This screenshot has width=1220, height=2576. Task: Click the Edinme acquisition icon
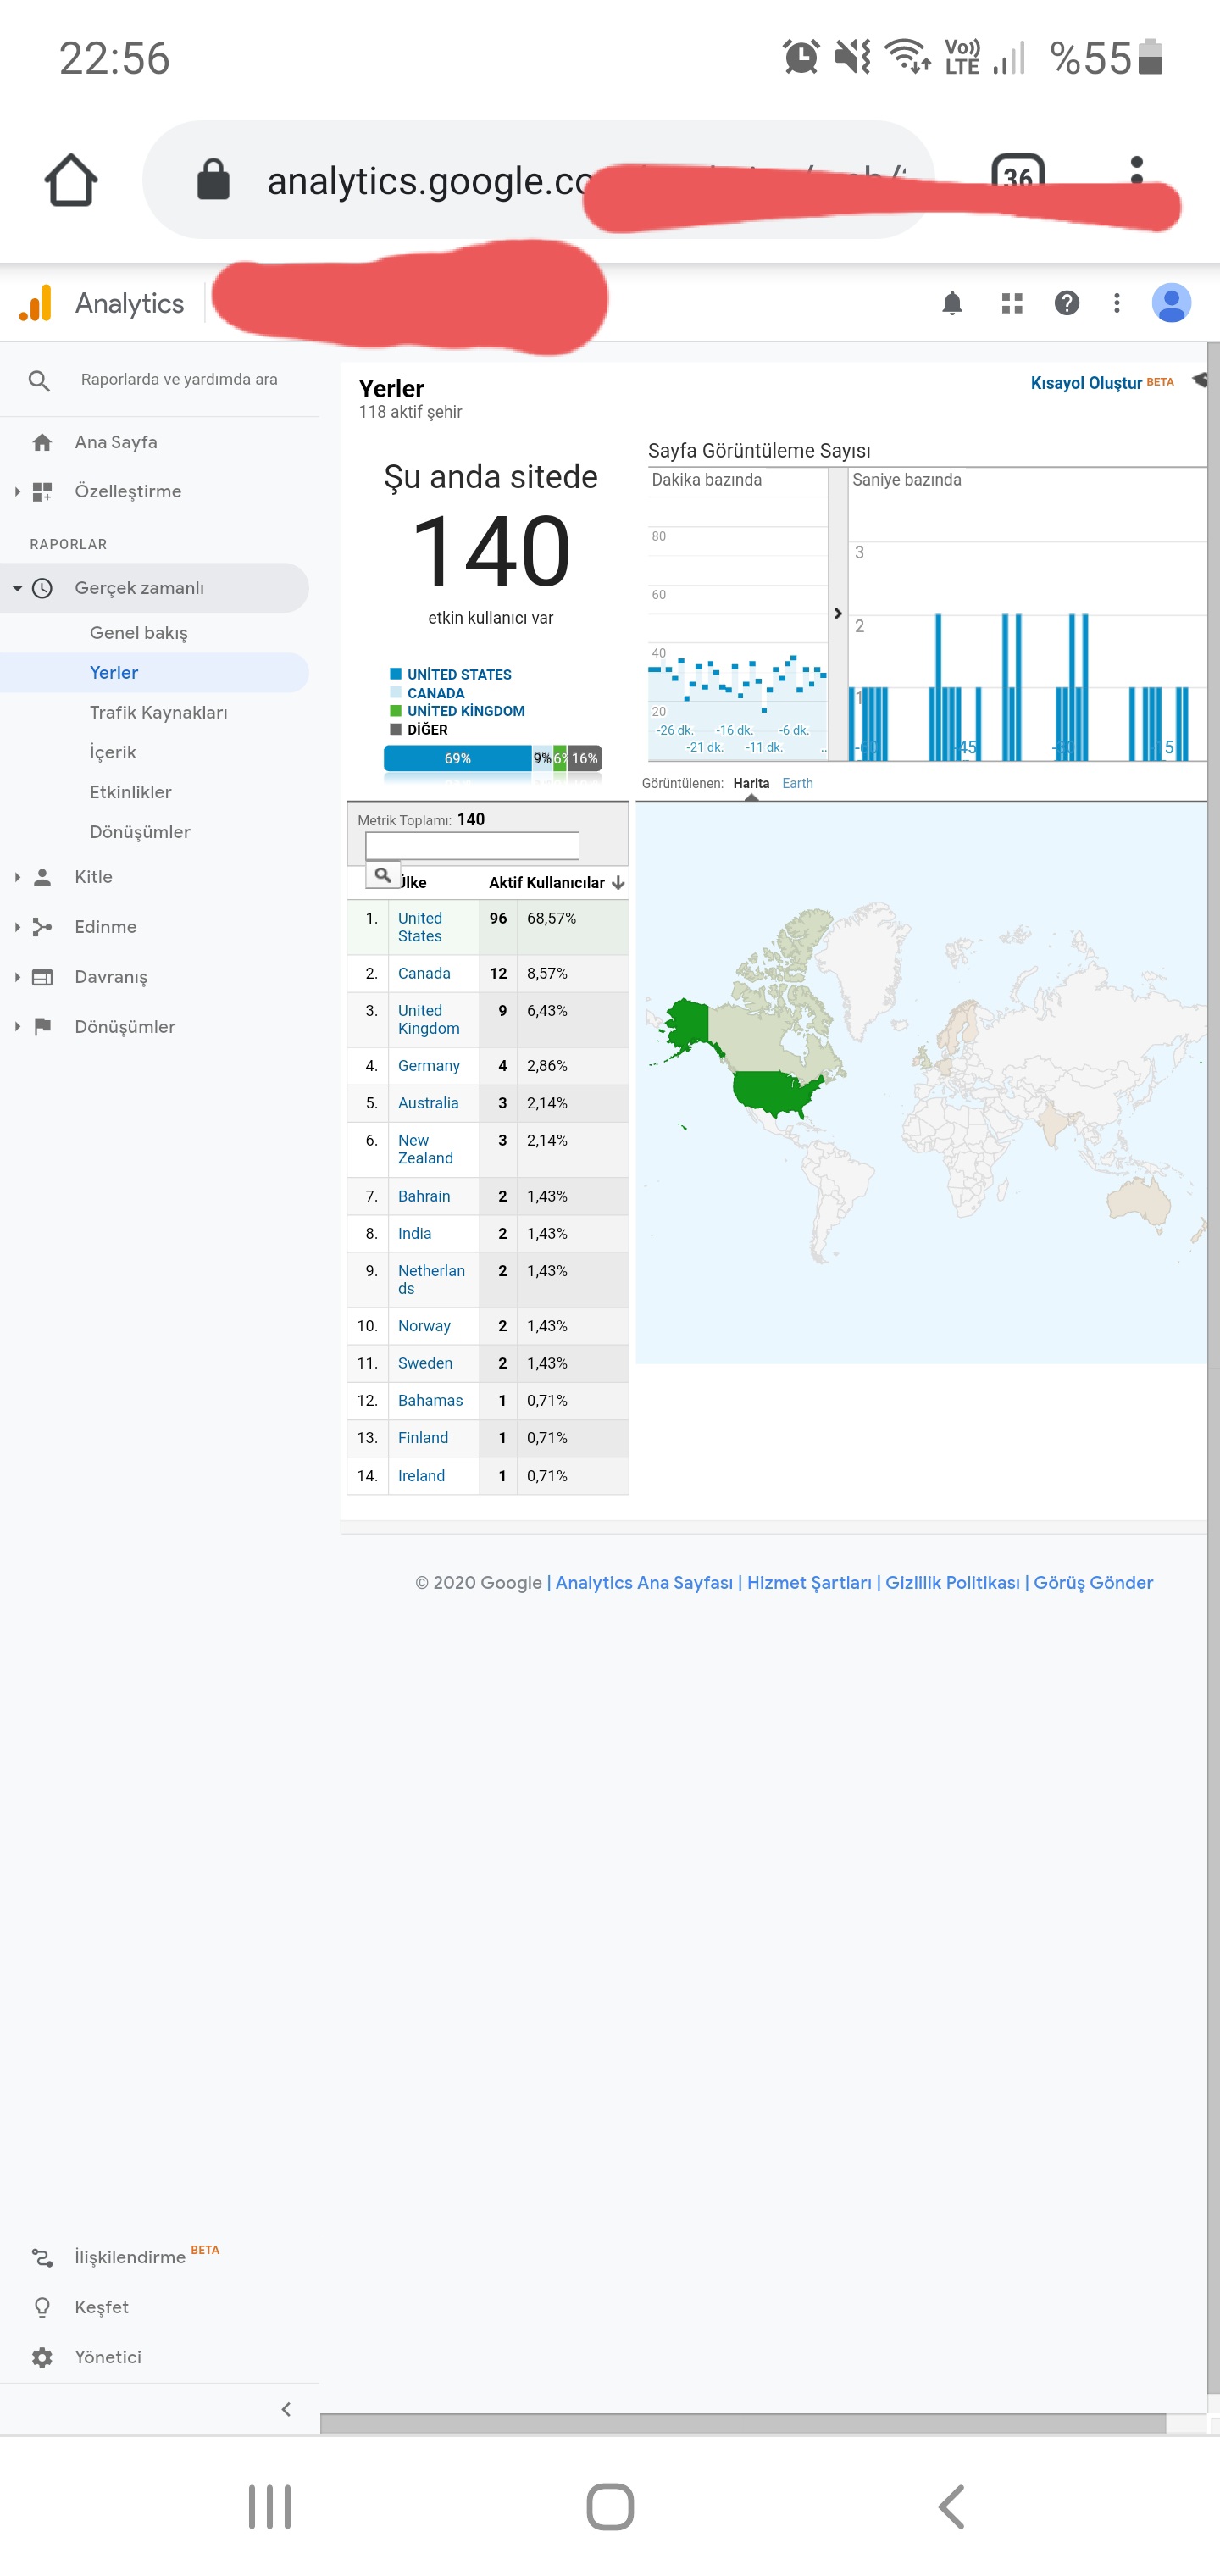coord(42,927)
